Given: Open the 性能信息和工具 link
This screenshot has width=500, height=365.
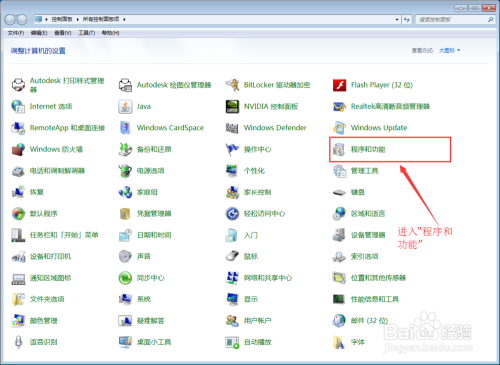Looking at the screenshot, I should tap(375, 299).
